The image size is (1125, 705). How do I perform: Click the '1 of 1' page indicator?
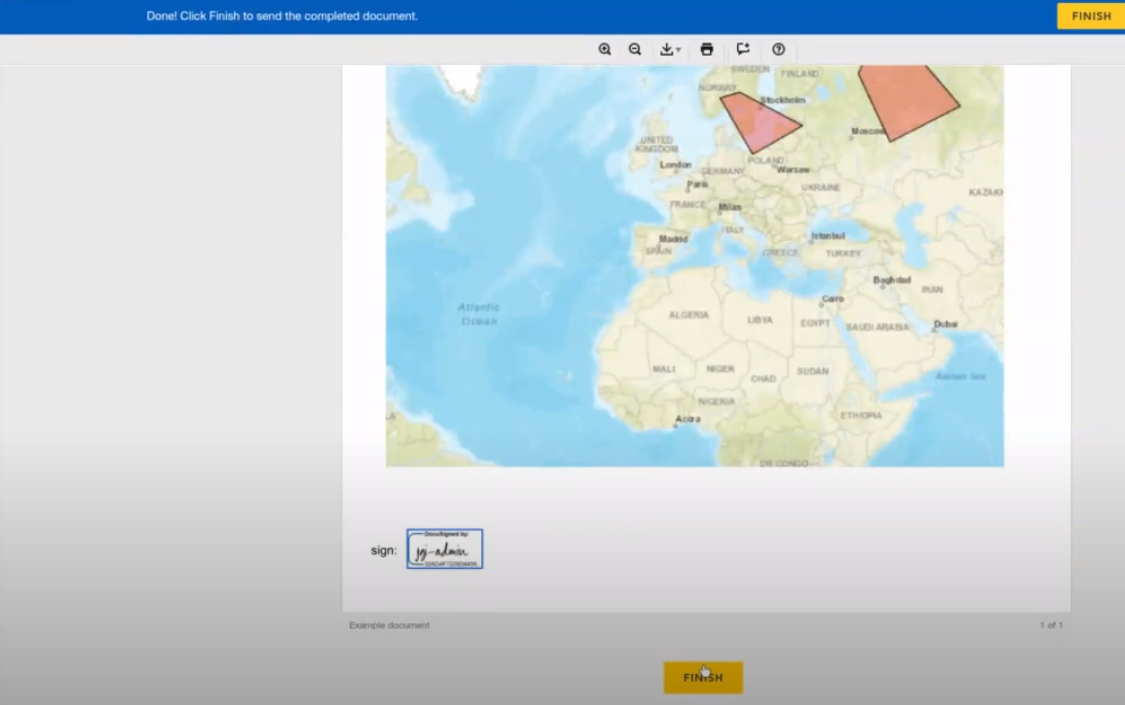pos(1051,625)
